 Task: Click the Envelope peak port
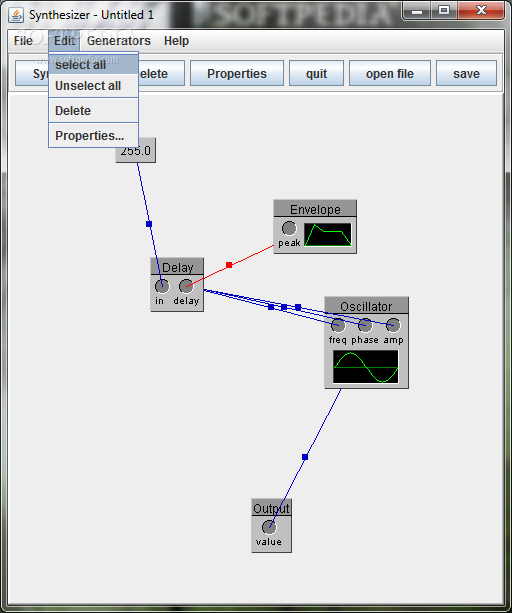289,228
